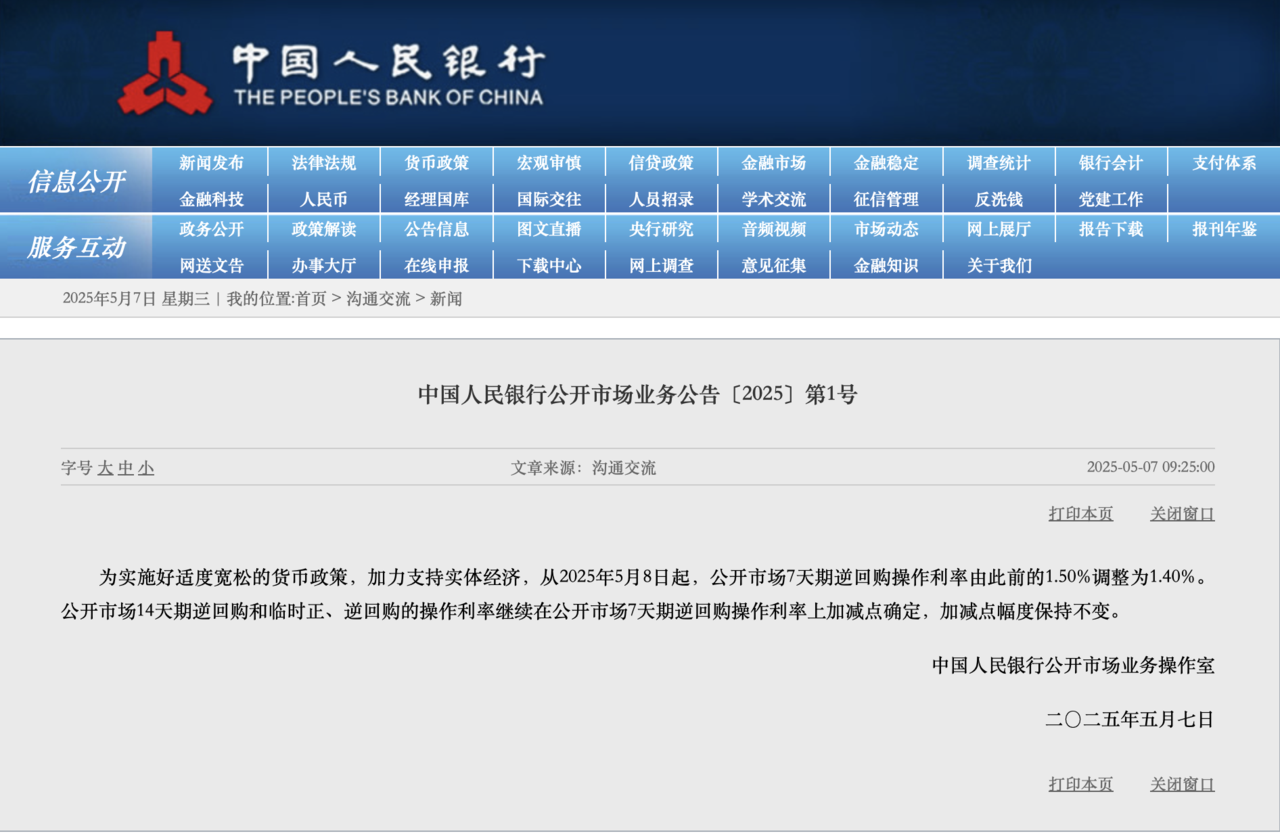This screenshot has height=840, width=1280.
Task: Click the 服务互动 section header
Action: [76, 247]
